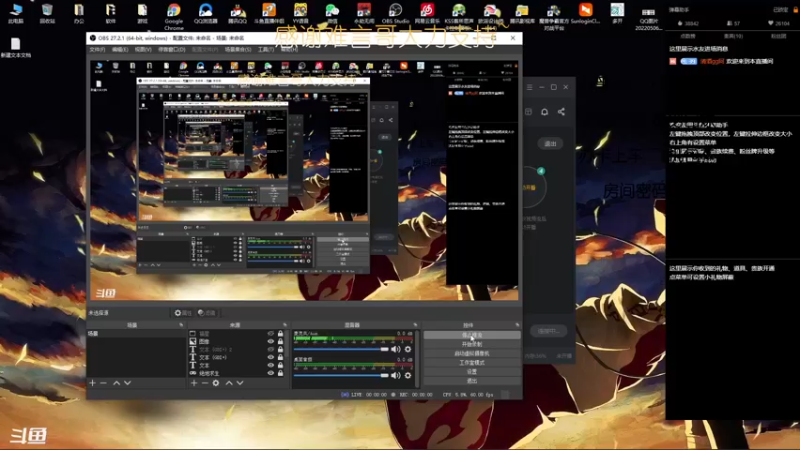Image resolution: width=800 pixels, height=450 pixels.
Task: Open 腾讯QQ desktop icon
Action: pyautogui.click(x=237, y=14)
